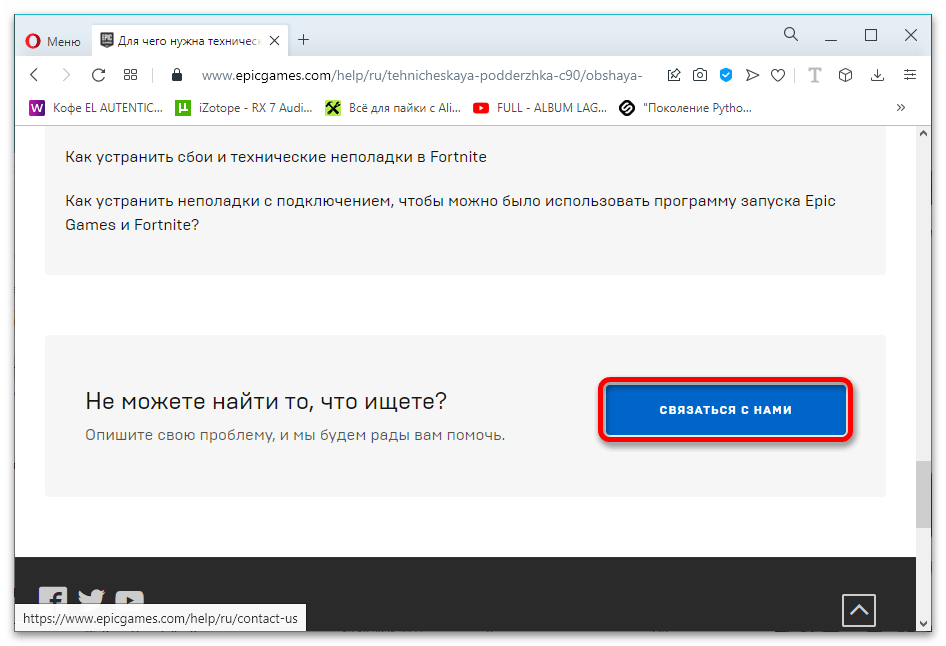This screenshot has height=646, width=946.
Task: Open article about Epic Games launcher connection issues
Action: 450,212
